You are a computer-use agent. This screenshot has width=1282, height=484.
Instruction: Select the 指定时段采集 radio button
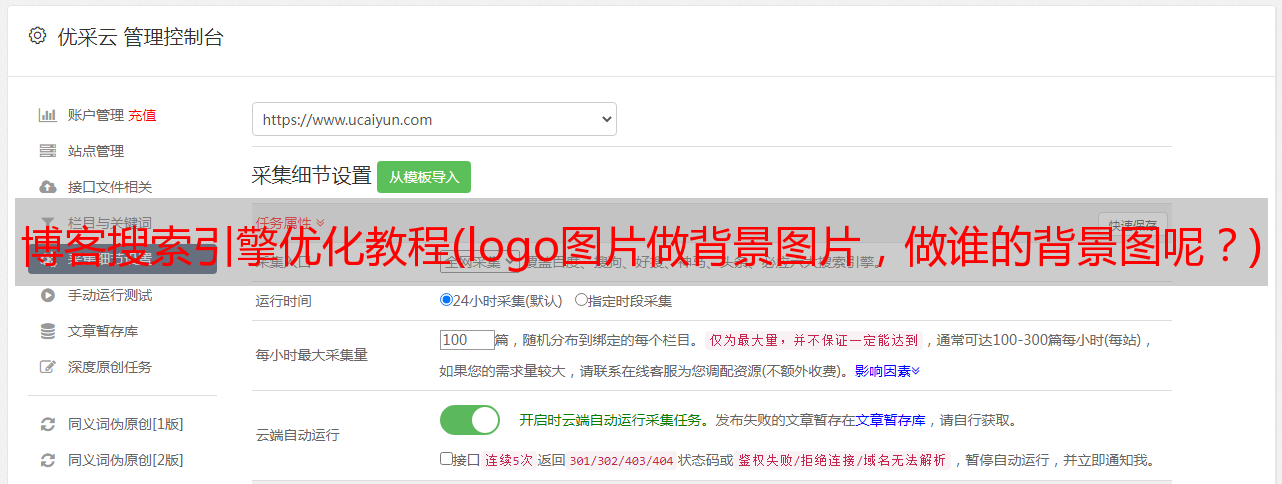point(581,300)
